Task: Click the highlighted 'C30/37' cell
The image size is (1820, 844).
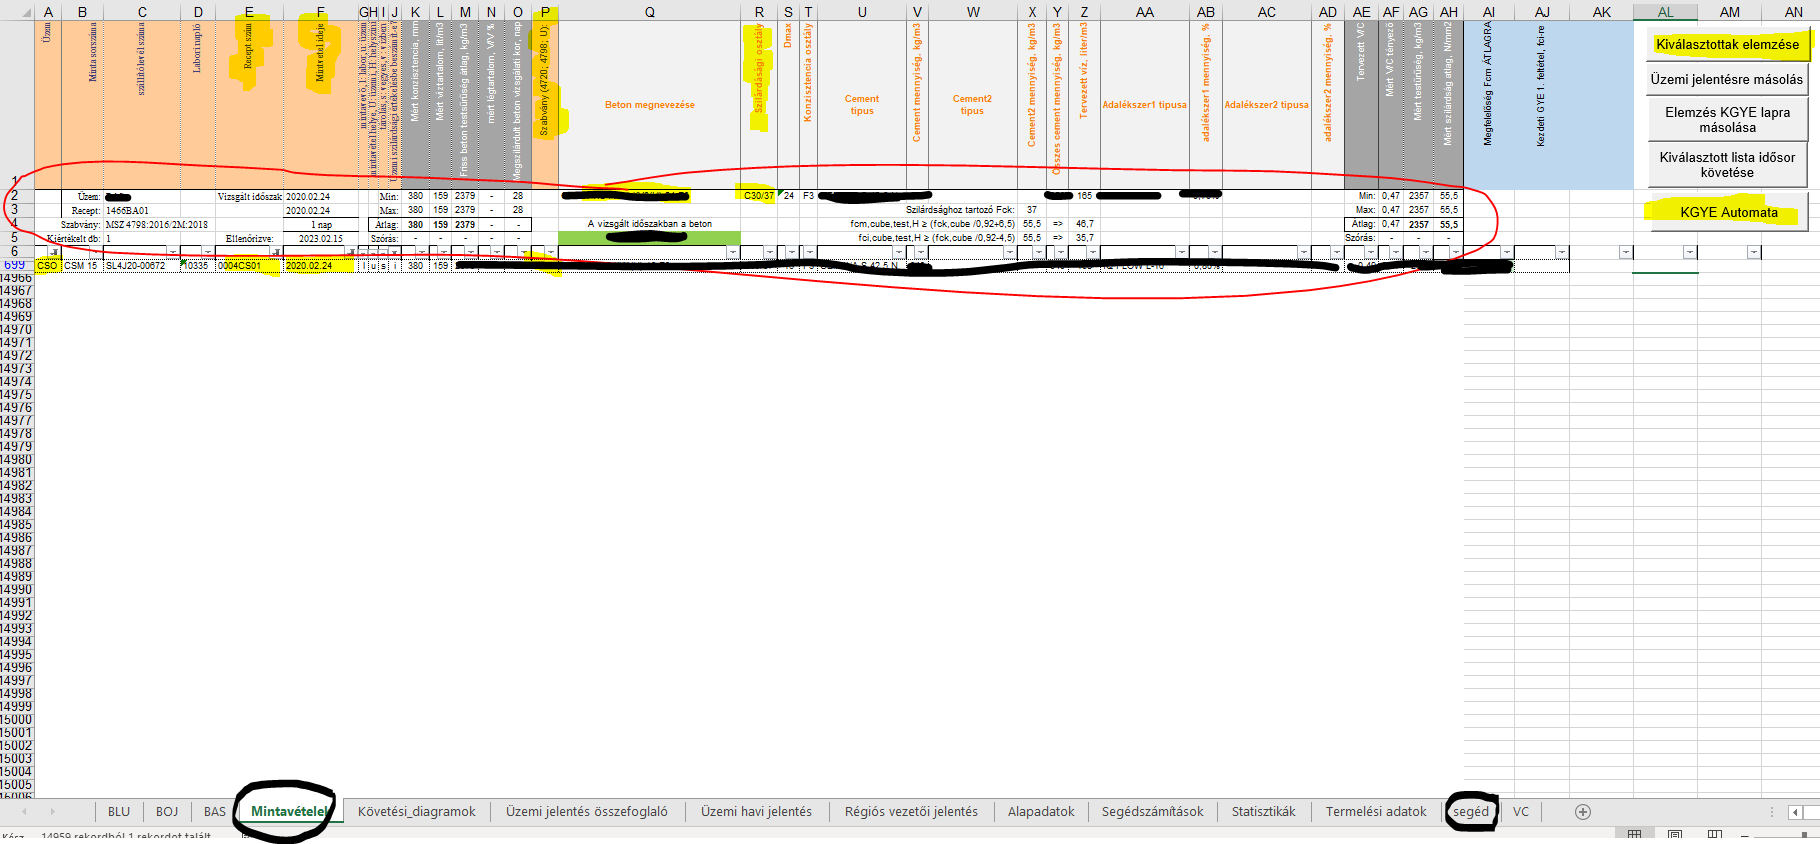Action: point(759,196)
